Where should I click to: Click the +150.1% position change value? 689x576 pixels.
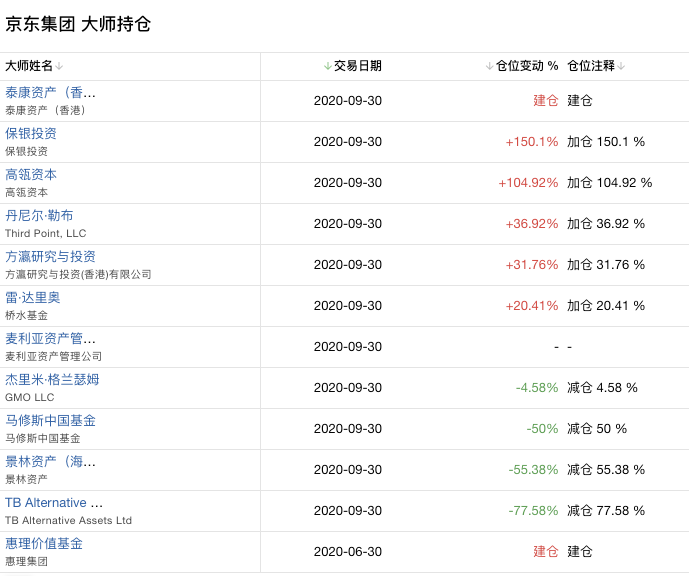(x=532, y=141)
